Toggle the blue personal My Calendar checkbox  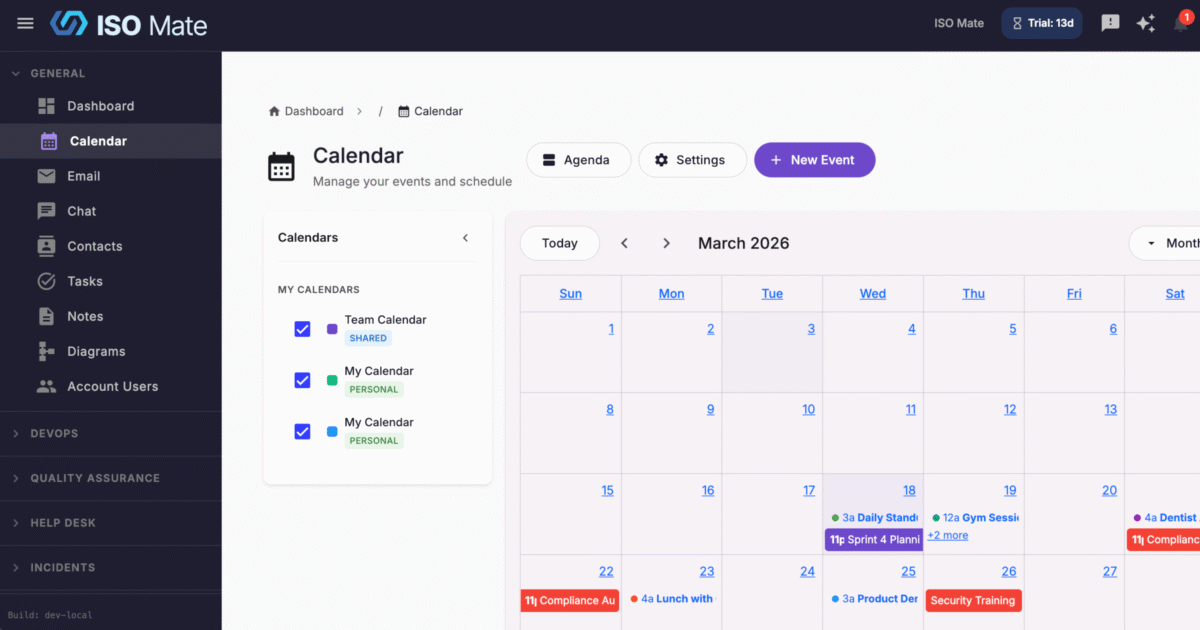pyautogui.click(x=302, y=431)
